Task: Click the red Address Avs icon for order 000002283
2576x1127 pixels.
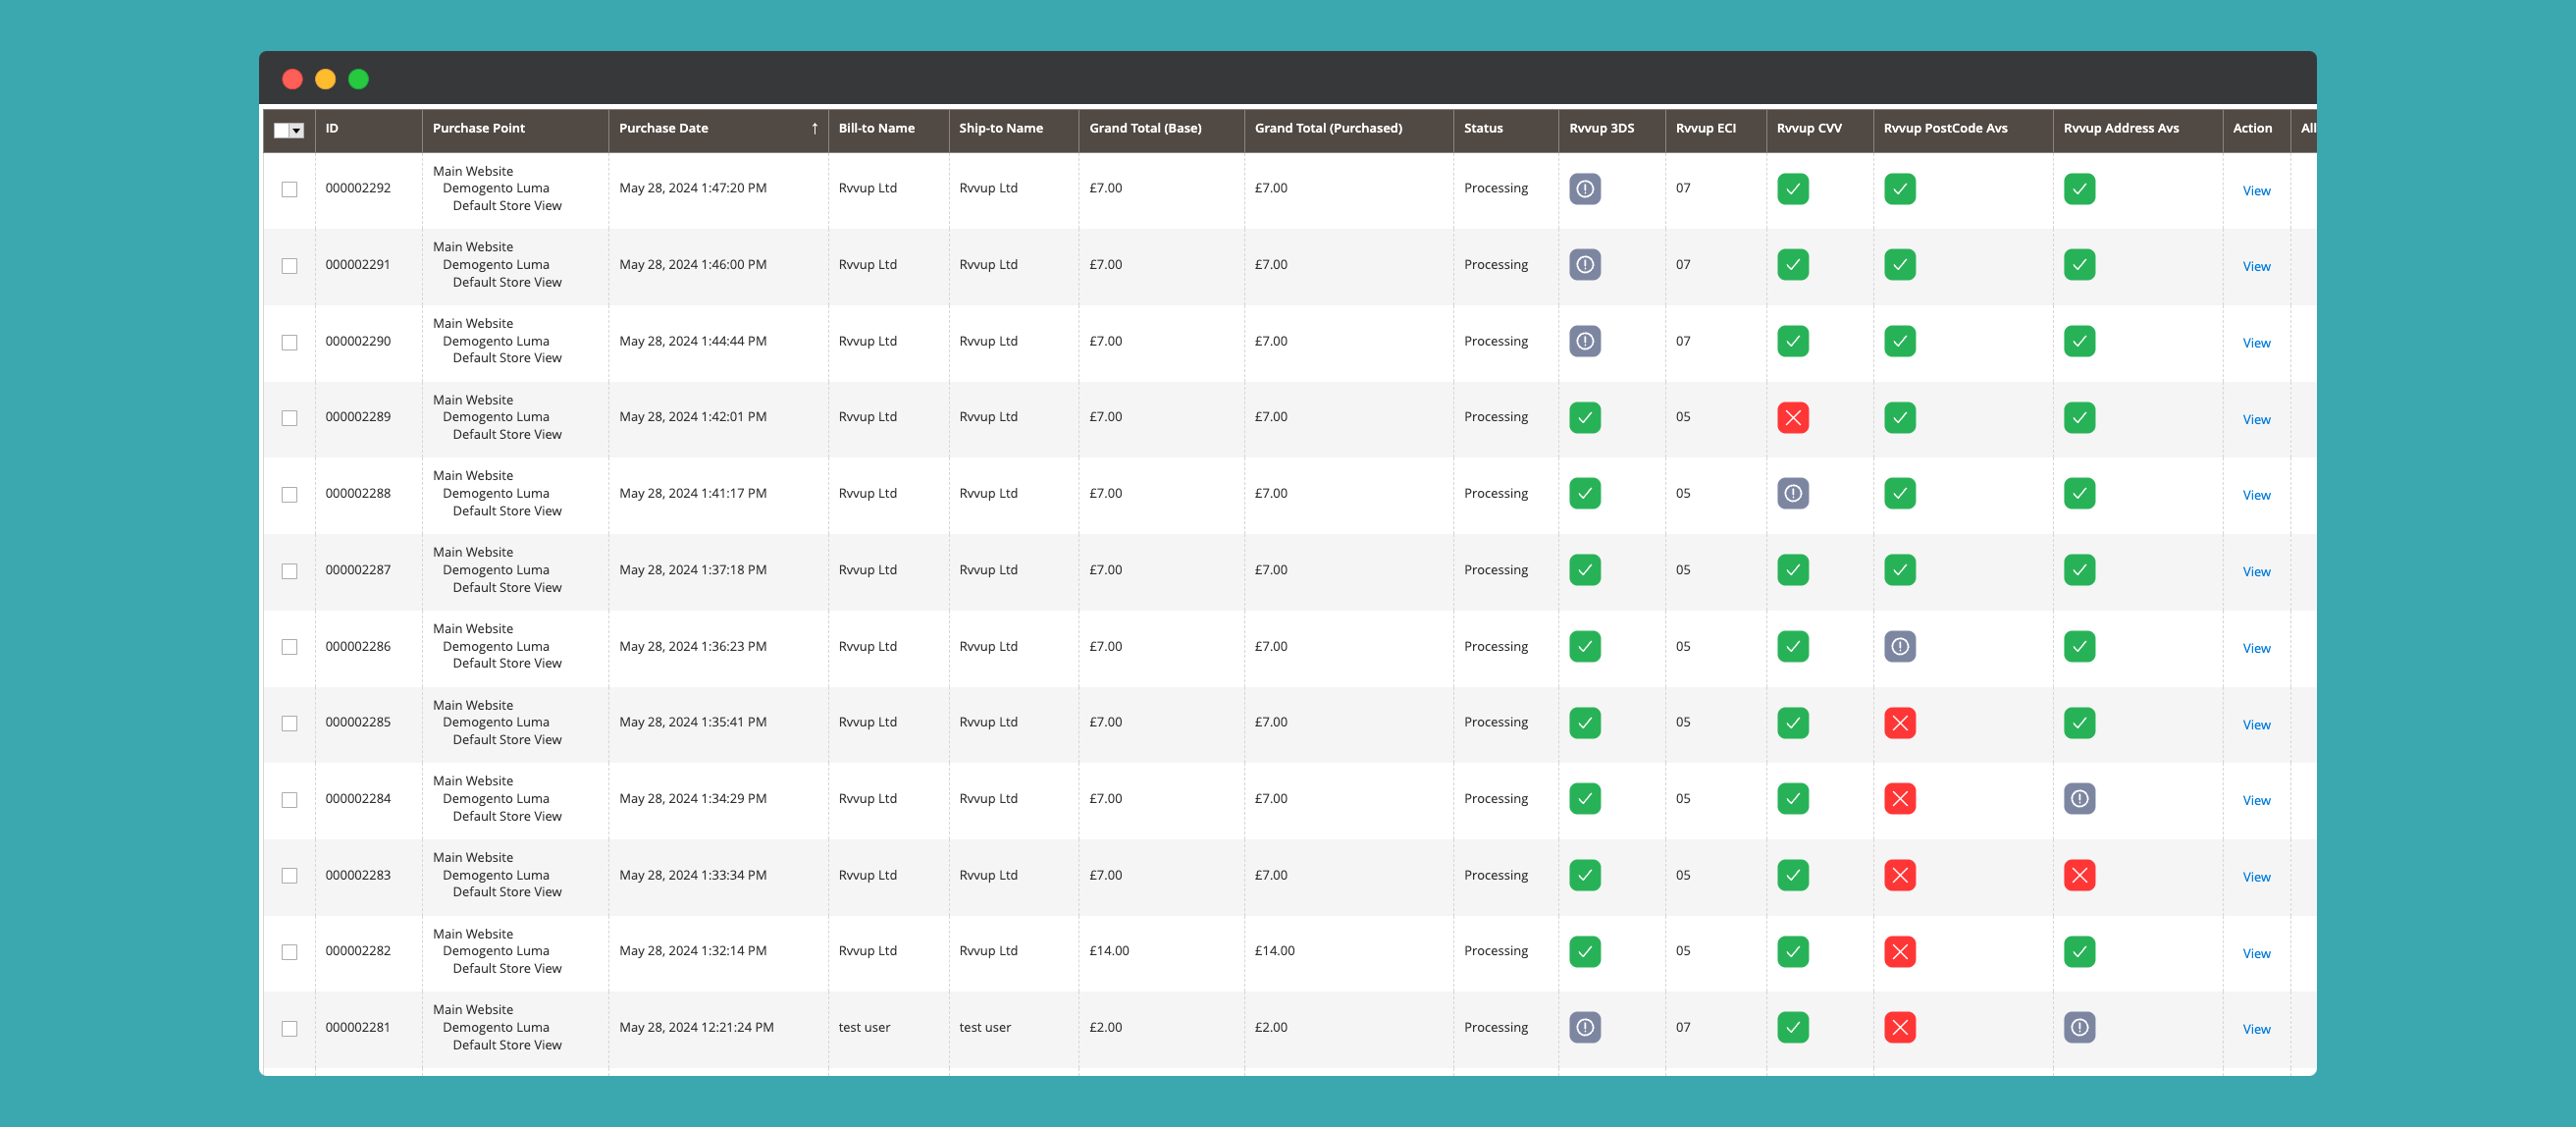Action: 2079,876
